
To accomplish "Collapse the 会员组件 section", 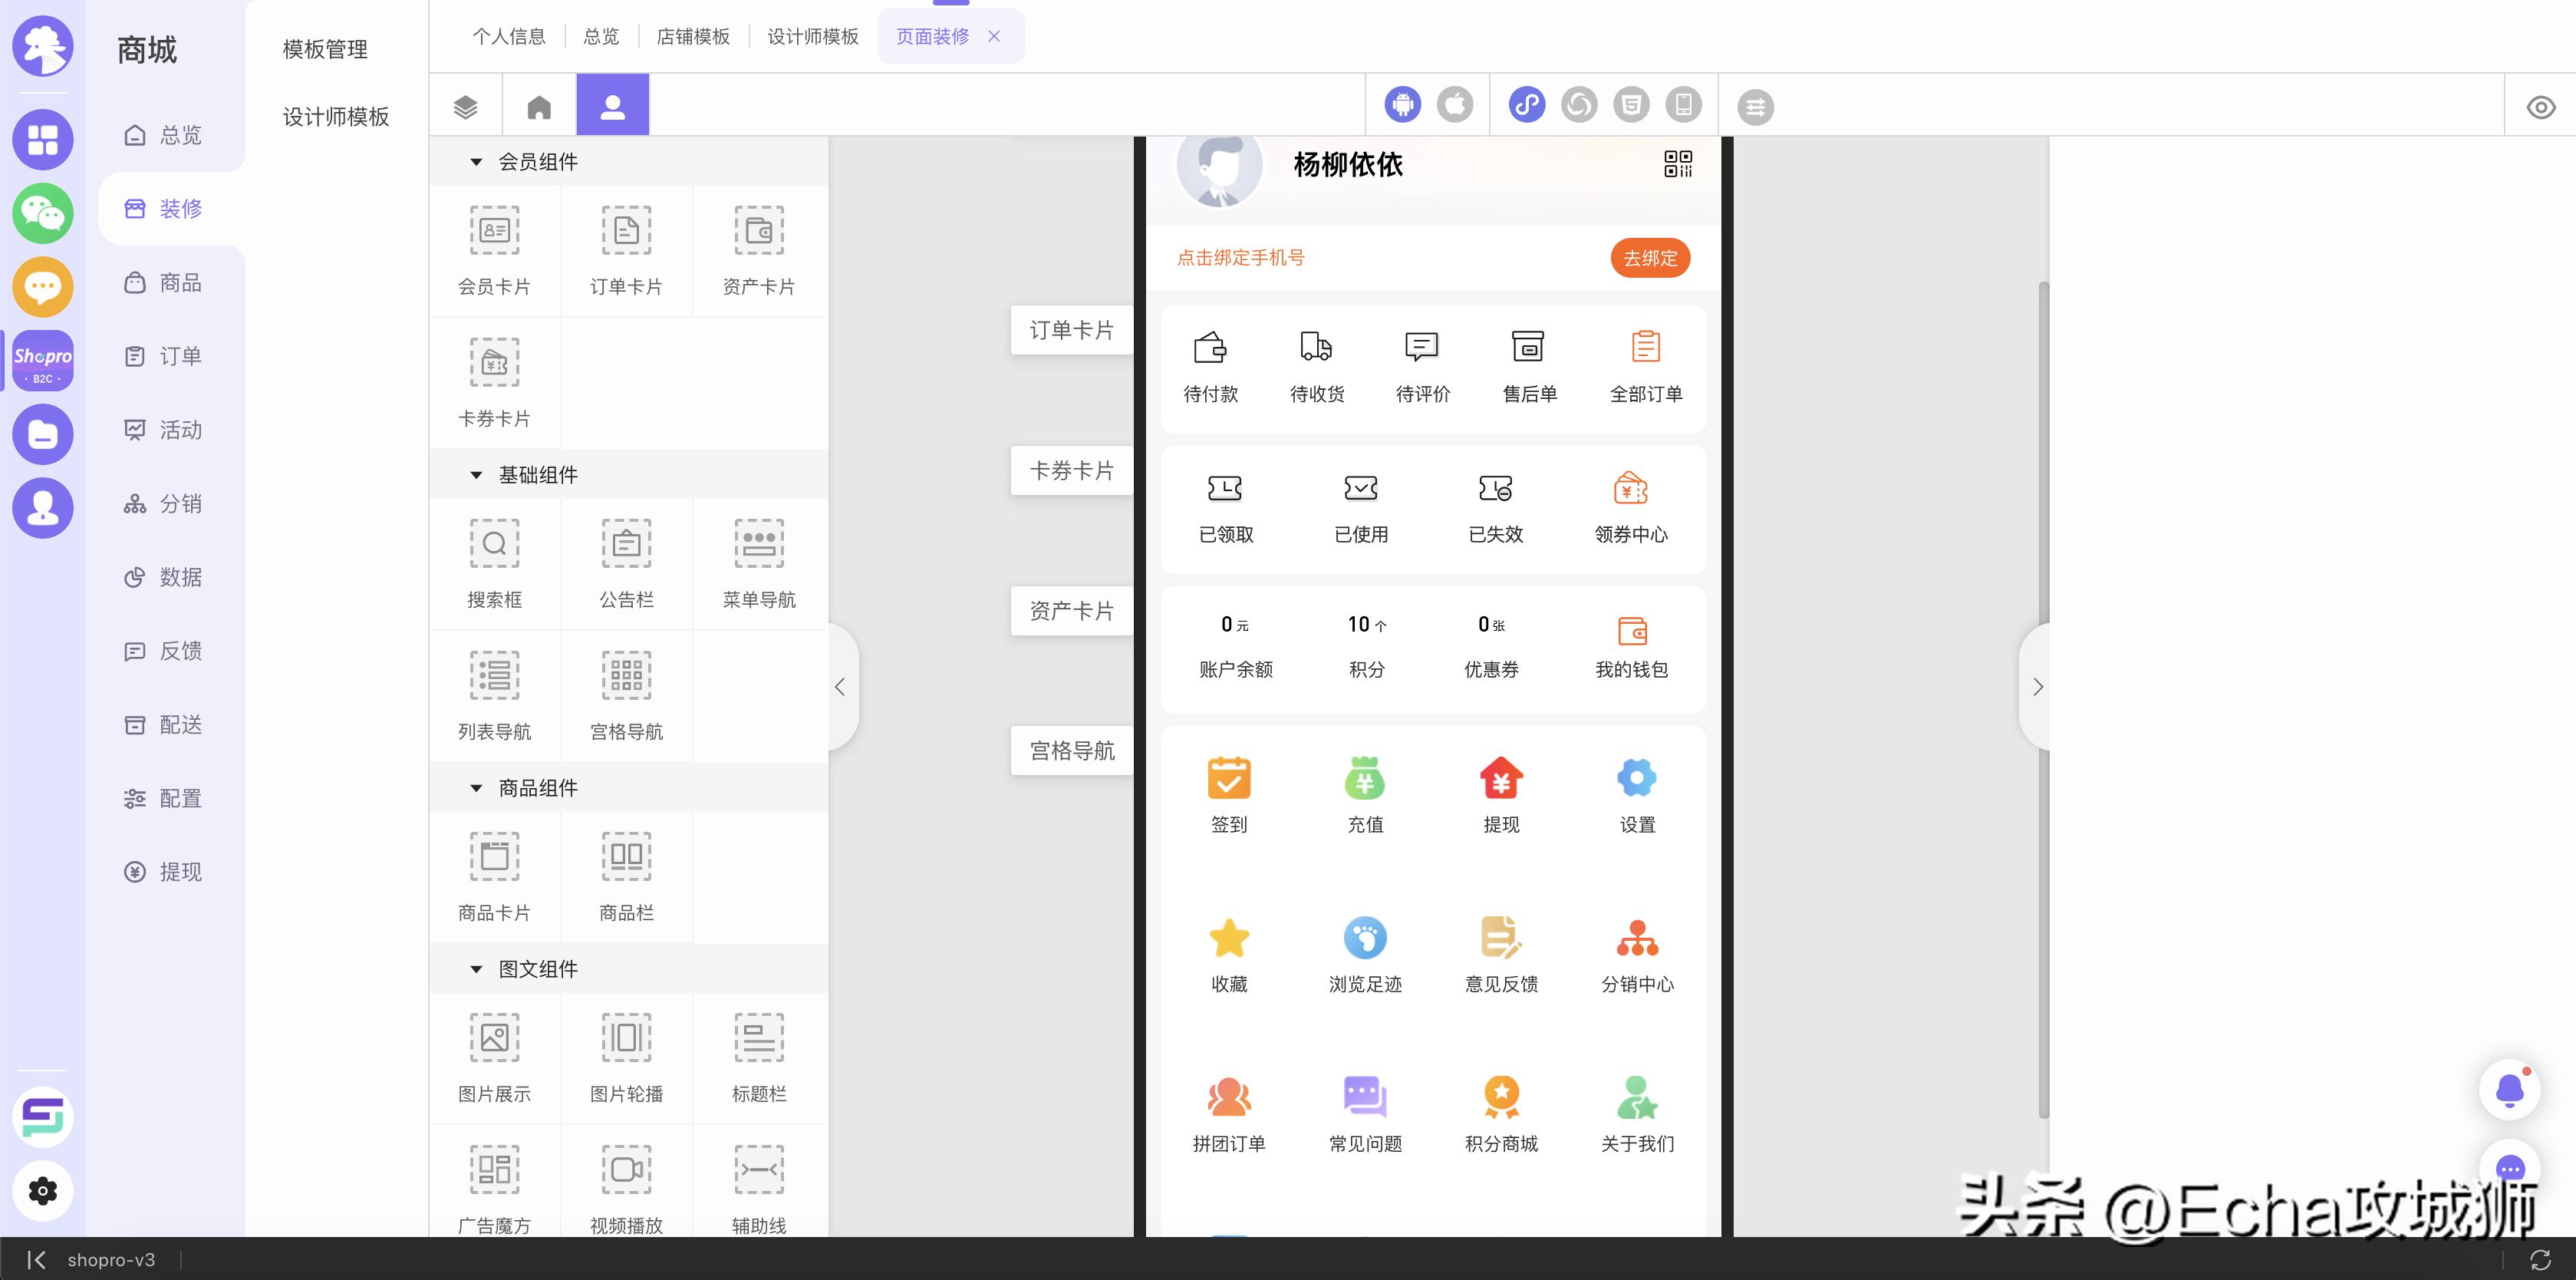I will (x=477, y=161).
